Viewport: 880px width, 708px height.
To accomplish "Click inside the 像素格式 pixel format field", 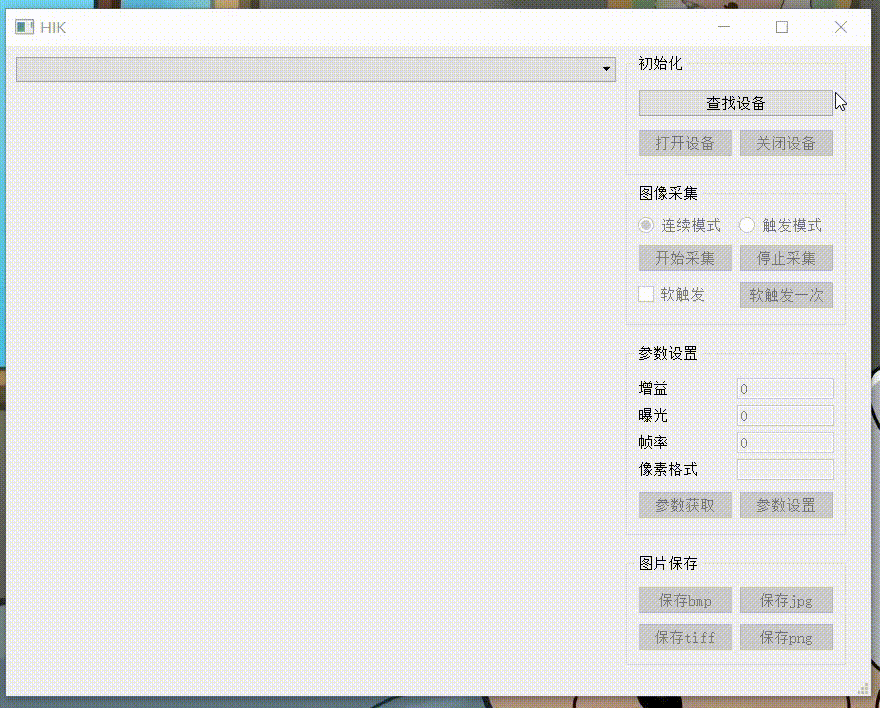I will [785, 469].
